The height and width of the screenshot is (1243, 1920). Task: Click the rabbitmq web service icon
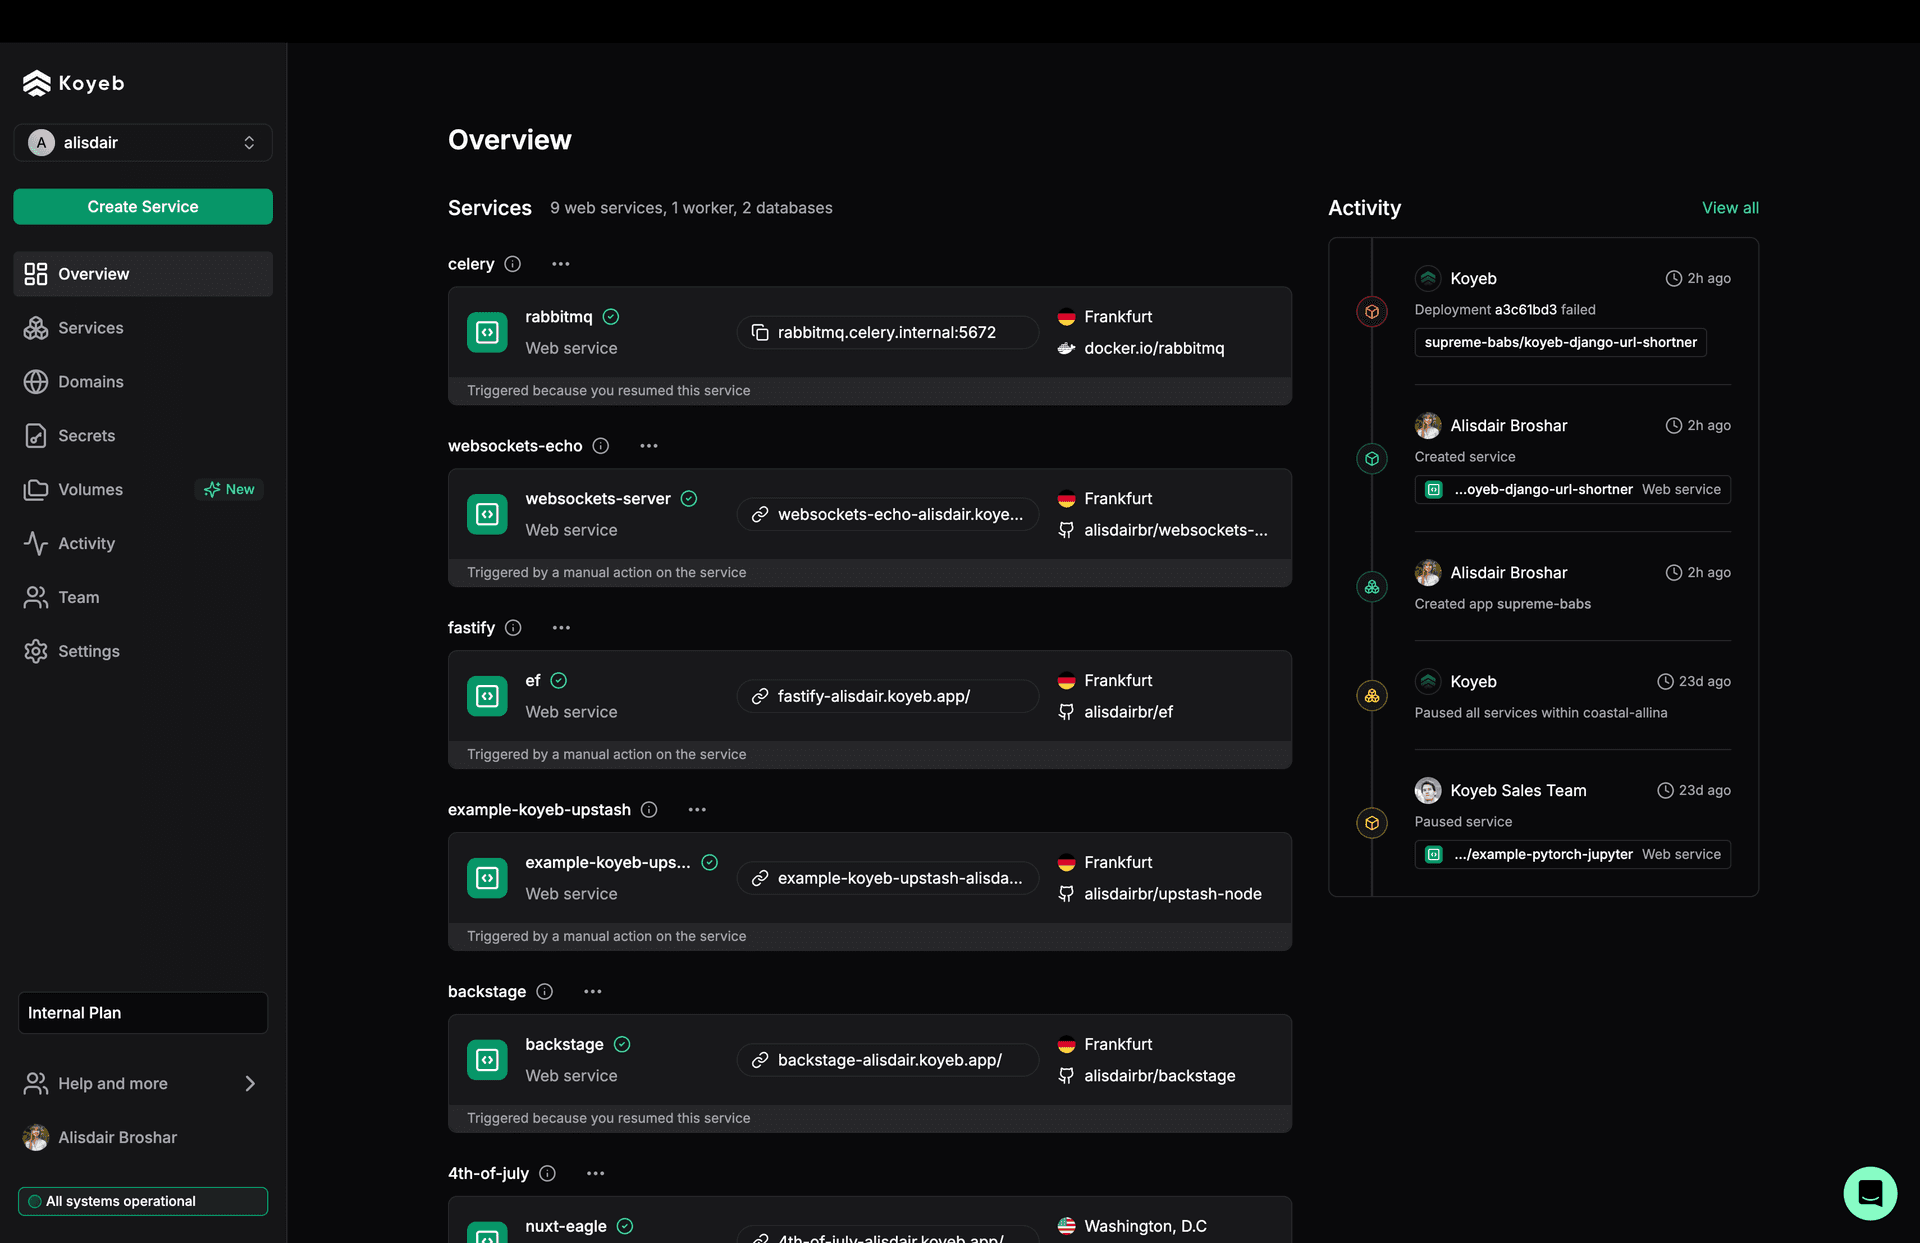pyautogui.click(x=487, y=332)
